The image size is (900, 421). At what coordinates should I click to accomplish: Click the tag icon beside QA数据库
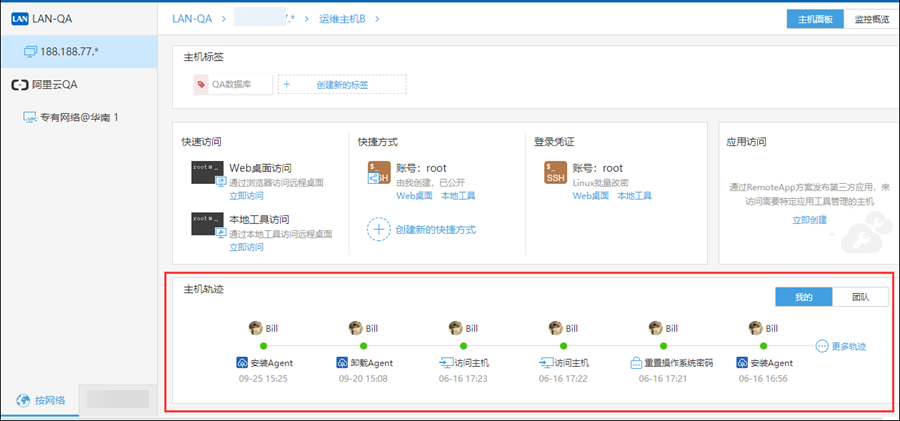(x=200, y=86)
